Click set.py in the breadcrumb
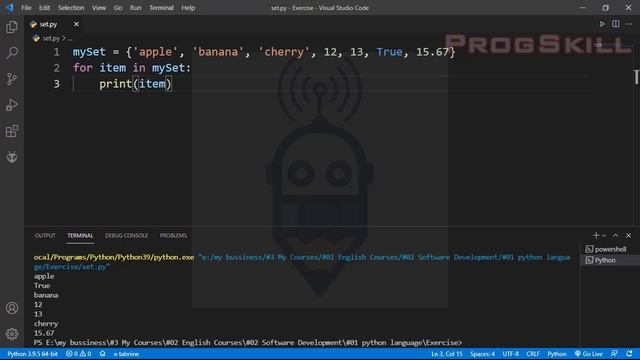 (x=51, y=38)
